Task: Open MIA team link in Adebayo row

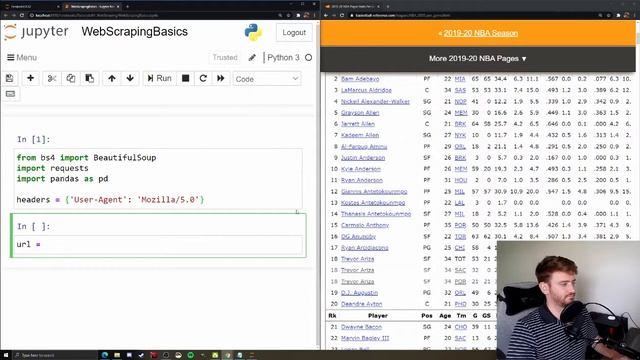Action: (460, 79)
